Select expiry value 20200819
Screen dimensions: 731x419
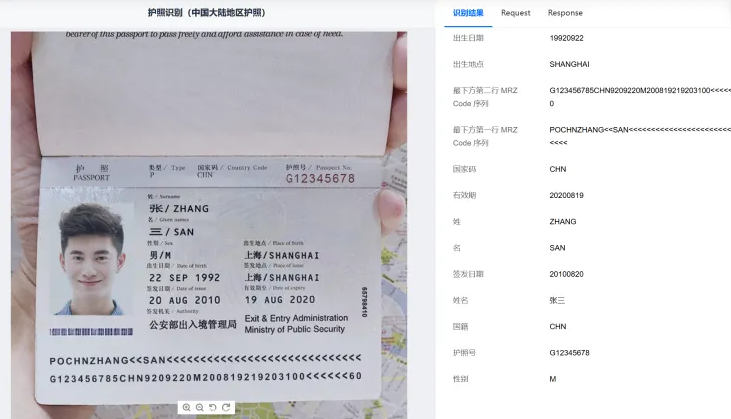pos(566,195)
